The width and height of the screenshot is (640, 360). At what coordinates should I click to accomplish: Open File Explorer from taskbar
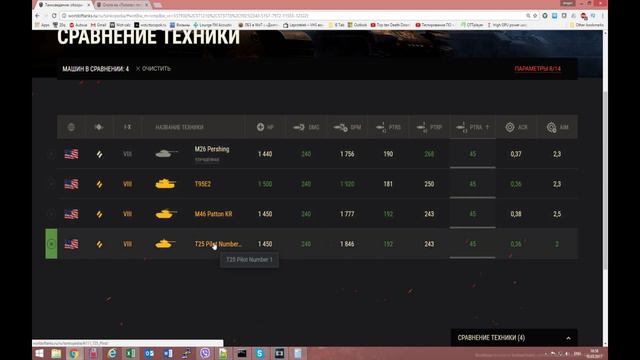(56, 353)
